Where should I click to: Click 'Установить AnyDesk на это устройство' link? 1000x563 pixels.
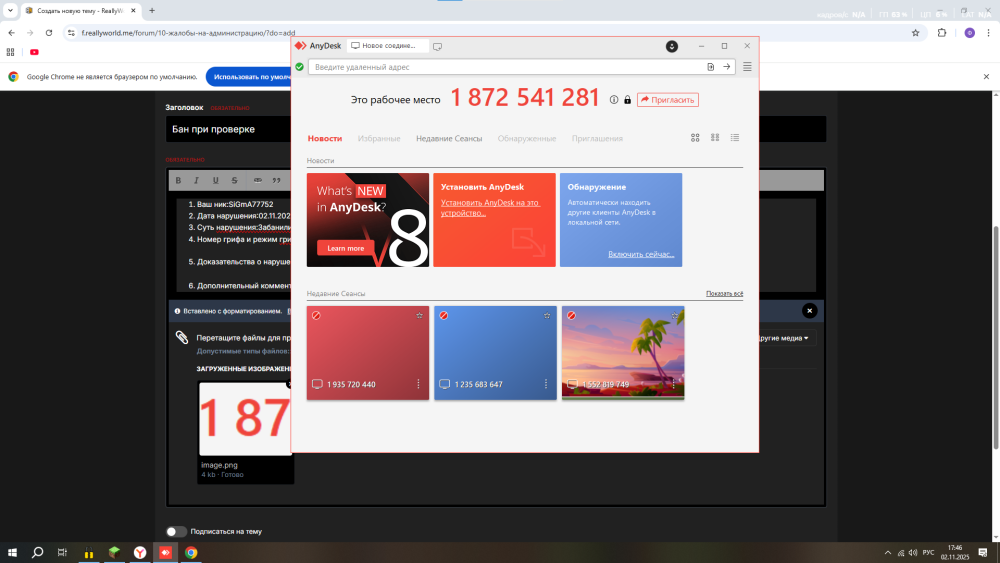[x=490, y=208]
